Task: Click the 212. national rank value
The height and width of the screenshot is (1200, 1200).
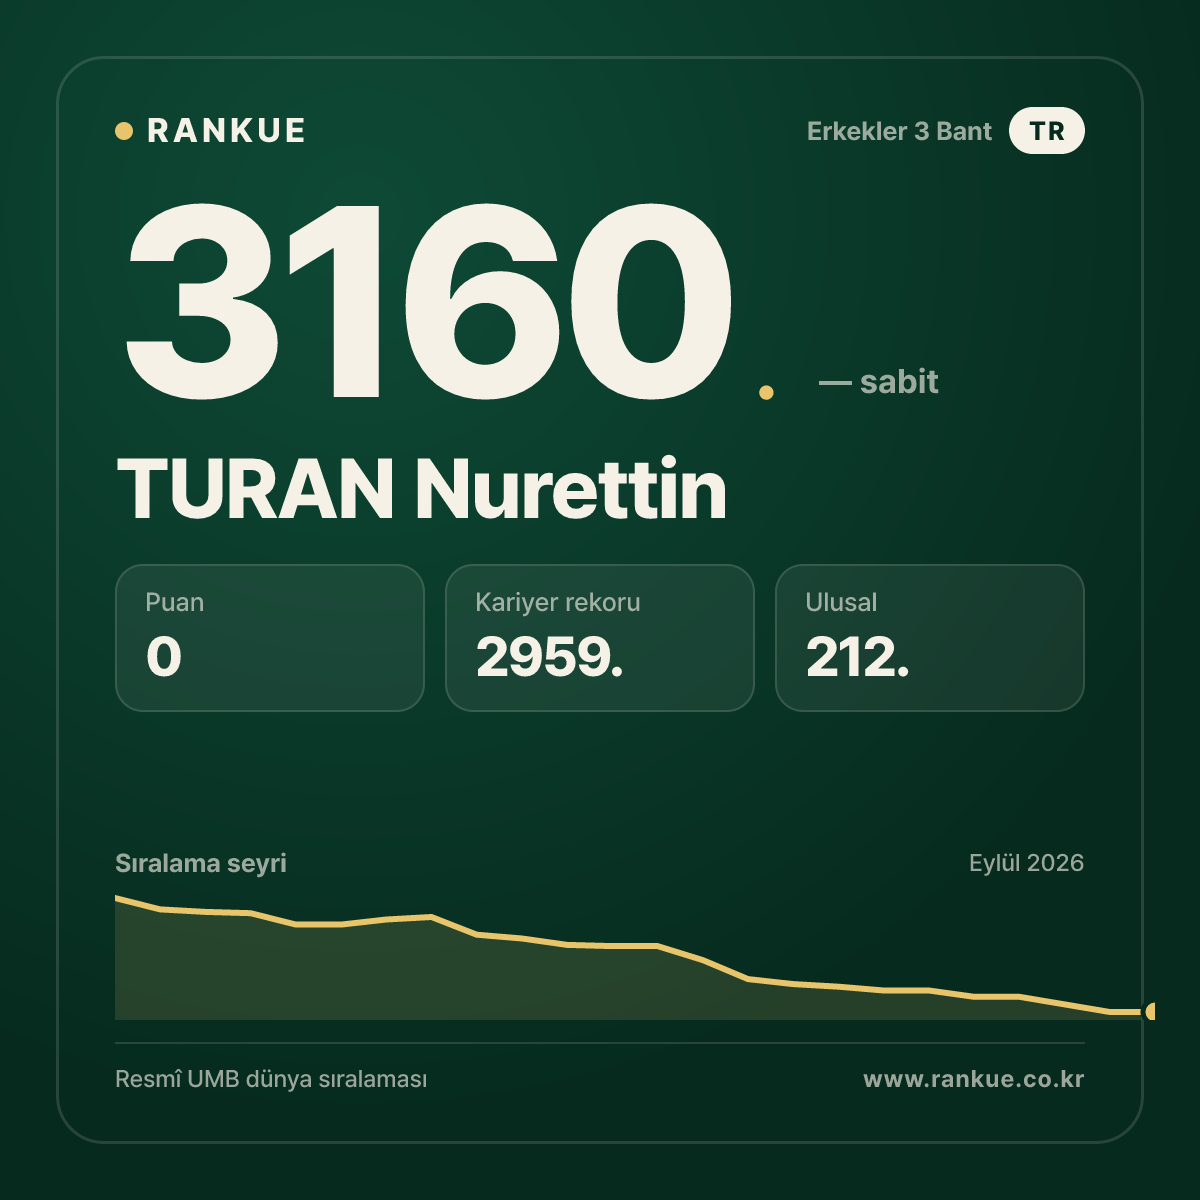Action: point(857,657)
